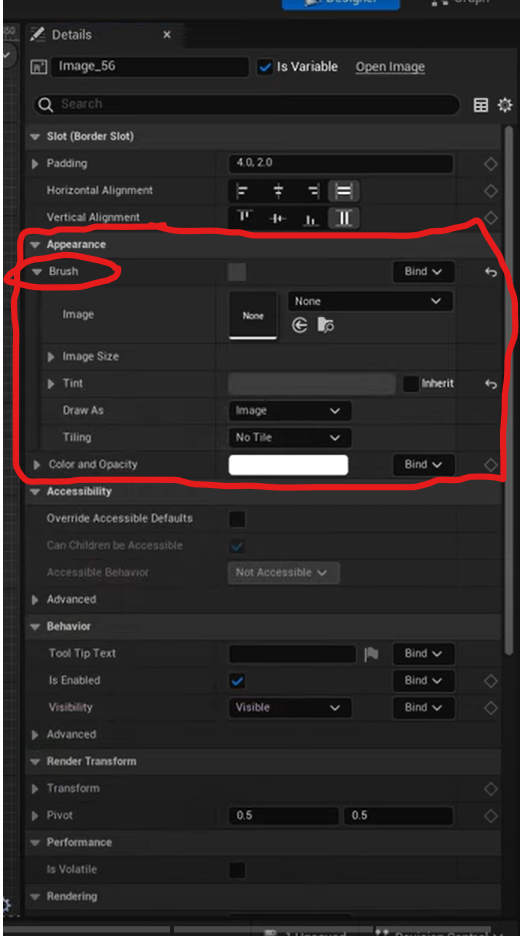The height and width of the screenshot is (936, 520).
Task: Select vertical fill alignment
Action: click(x=344, y=218)
